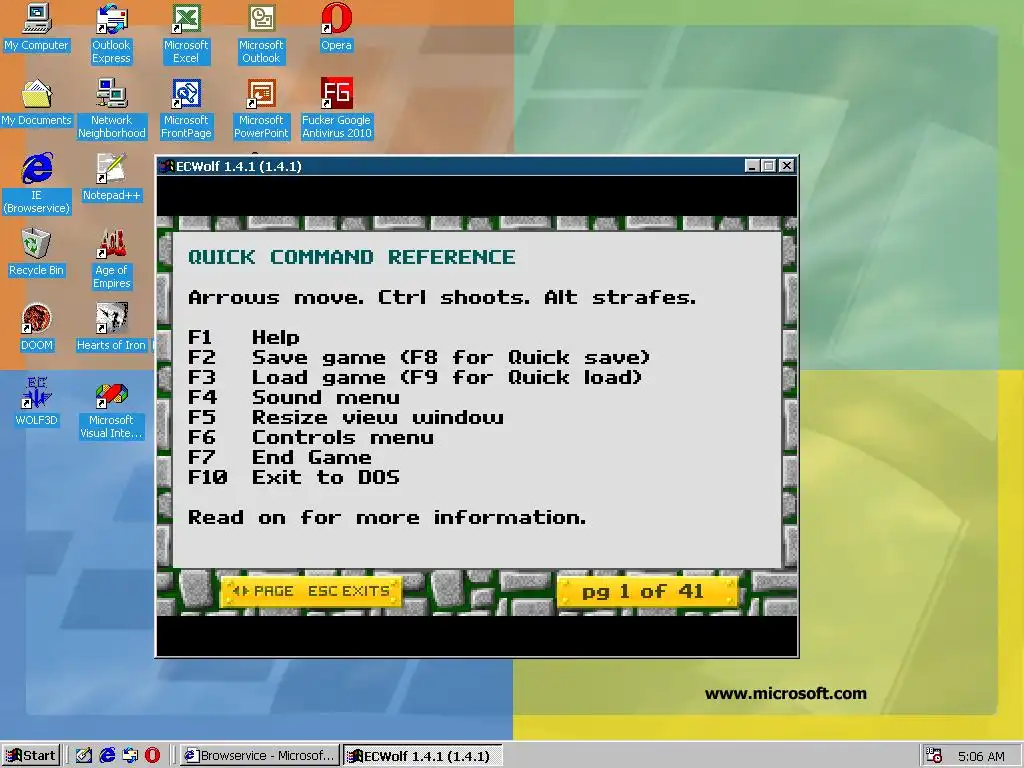This screenshot has height=768, width=1024.
Task: Launch DOOM desktop shortcut
Action: (x=37, y=327)
